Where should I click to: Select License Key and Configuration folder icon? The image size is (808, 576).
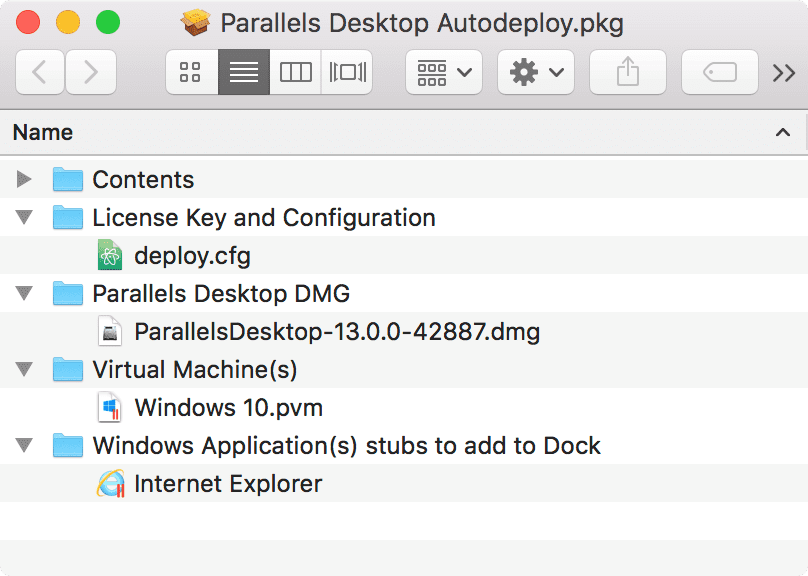(68, 216)
